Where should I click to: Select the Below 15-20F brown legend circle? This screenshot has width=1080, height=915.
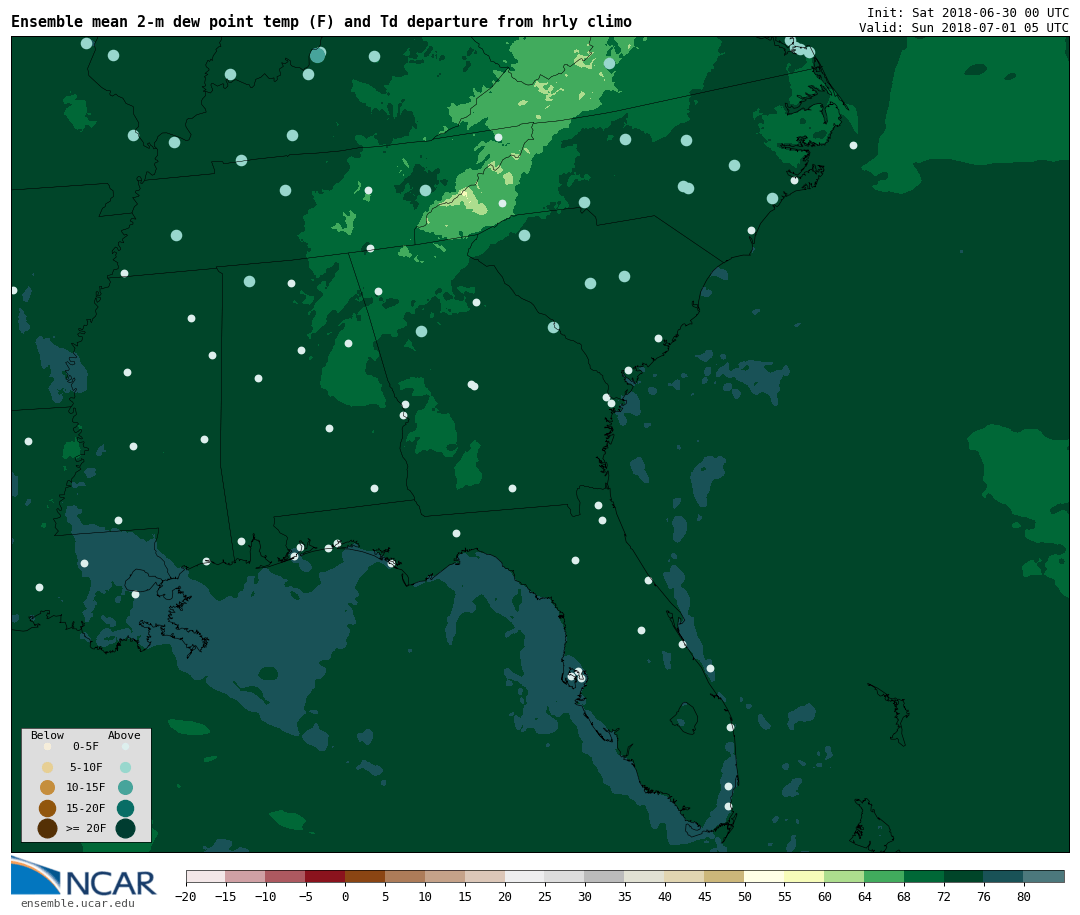[48, 808]
